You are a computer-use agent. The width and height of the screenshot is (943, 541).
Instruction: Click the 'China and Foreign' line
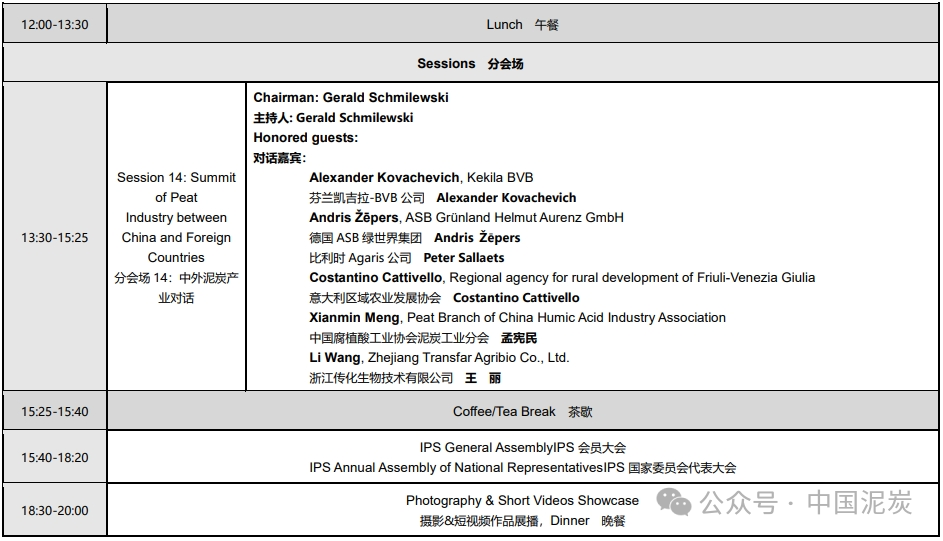[x=176, y=237]
